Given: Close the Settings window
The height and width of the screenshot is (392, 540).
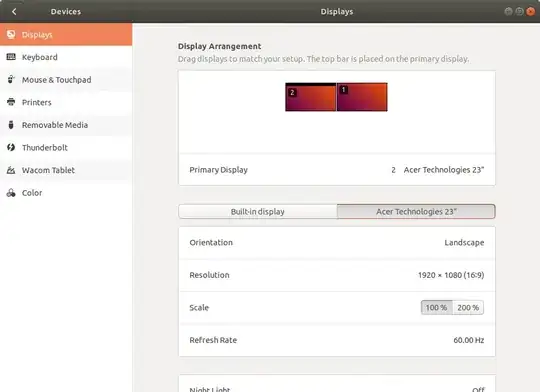Looking at the screenshot, I should click(x=531, y=11).
